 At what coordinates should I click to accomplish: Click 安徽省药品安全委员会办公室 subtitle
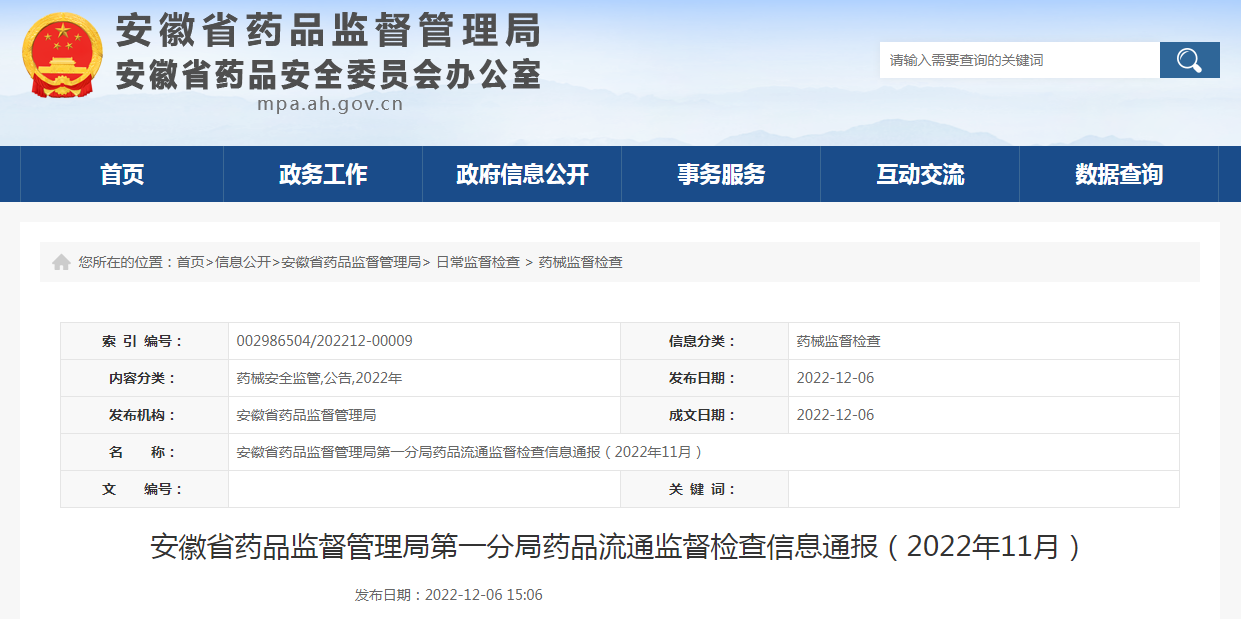tap(328, 75)
